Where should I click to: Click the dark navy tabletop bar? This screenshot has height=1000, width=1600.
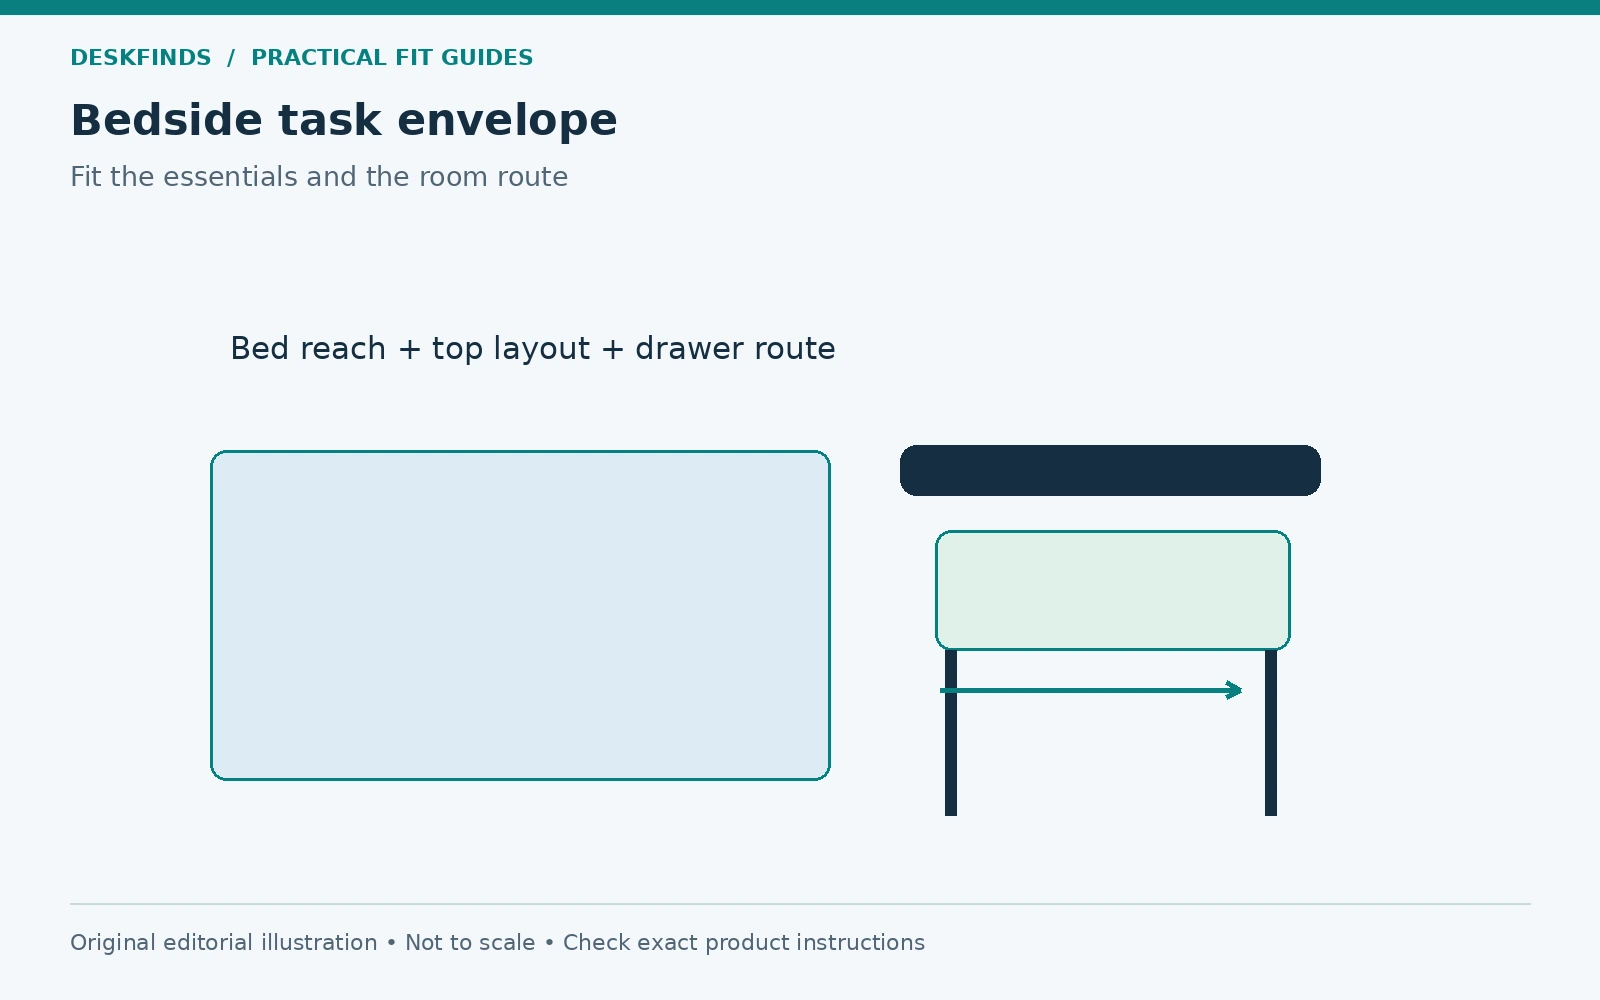(x=1110, y=470)
